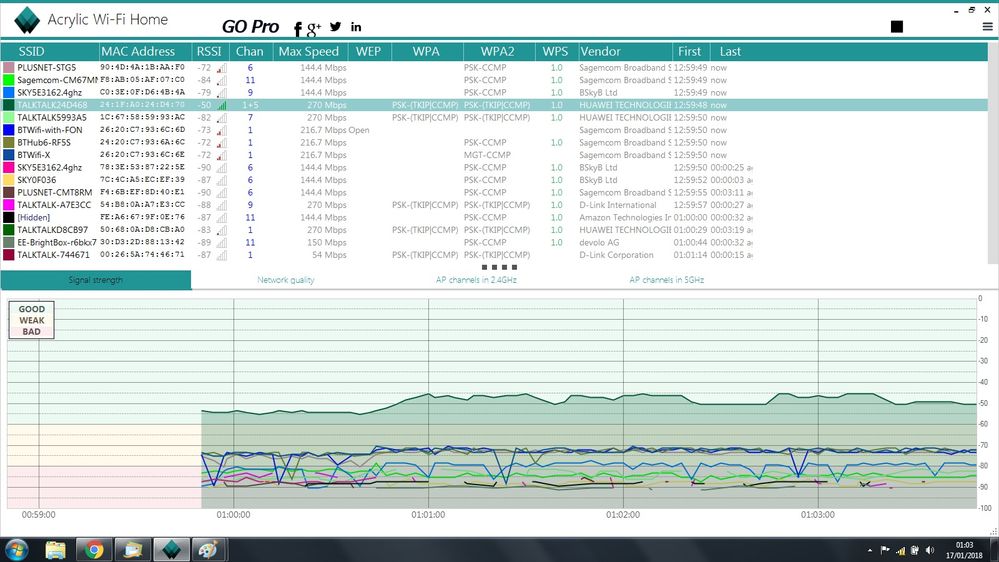Screen dimensions: 999x562
Task: Click Acrylic Wi-Fi taskbar icon
Action: click(171, 549)
